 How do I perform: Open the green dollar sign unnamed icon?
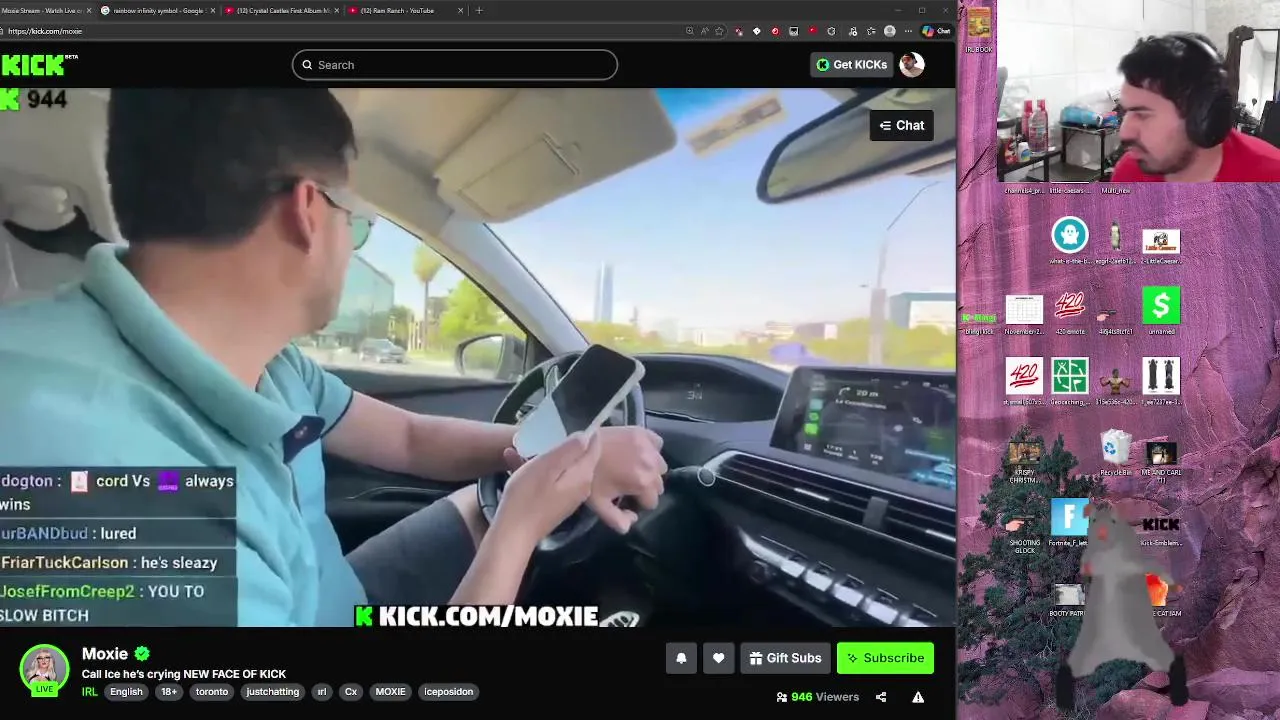1161,311
